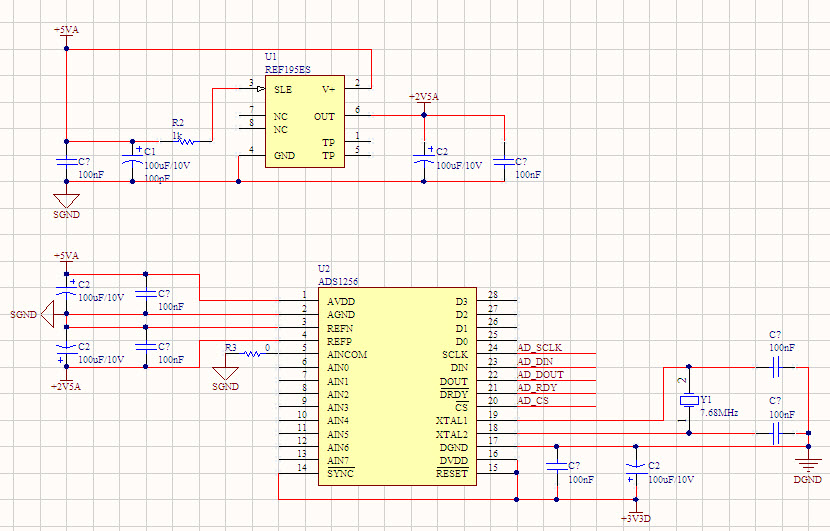830x531 pixels.
Task: Click the AIN0 pin label
Action: tap(338, 367)
